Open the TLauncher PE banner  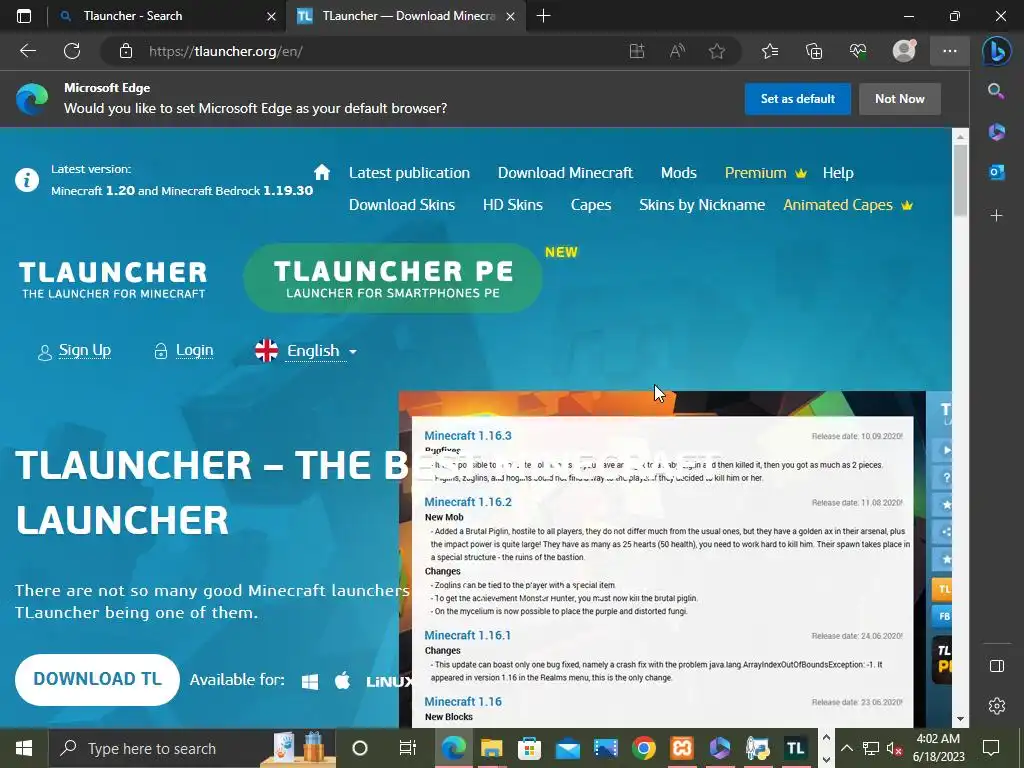click(392, 278)
